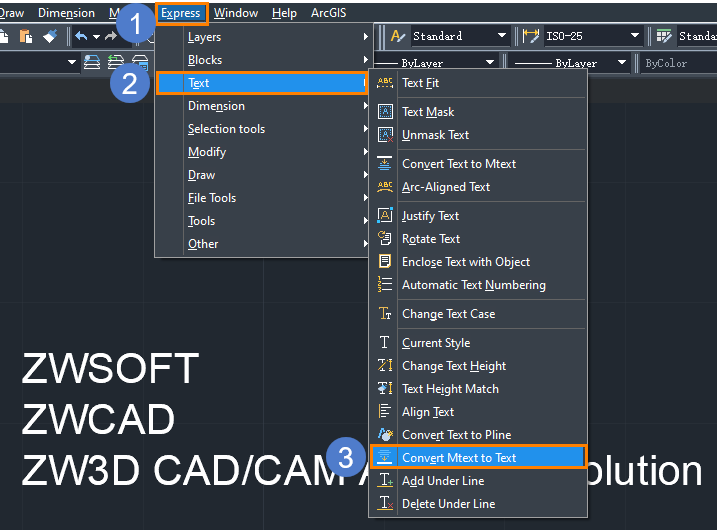This screenshot has height=530, width=717.
Task: Click the Arc-Aligned Text icon
Action: 385,187
